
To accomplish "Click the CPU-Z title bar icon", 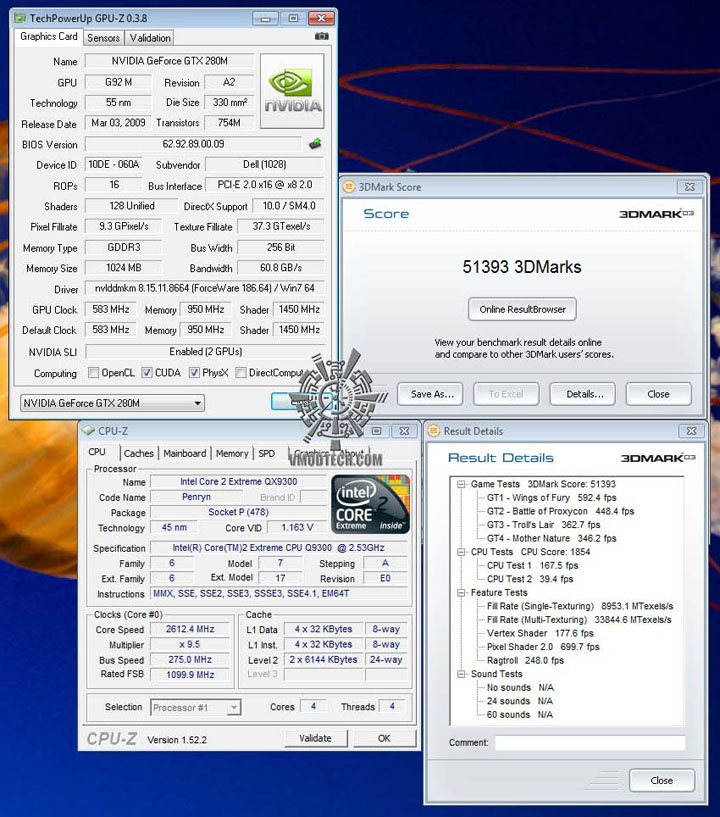I will 88,431.
